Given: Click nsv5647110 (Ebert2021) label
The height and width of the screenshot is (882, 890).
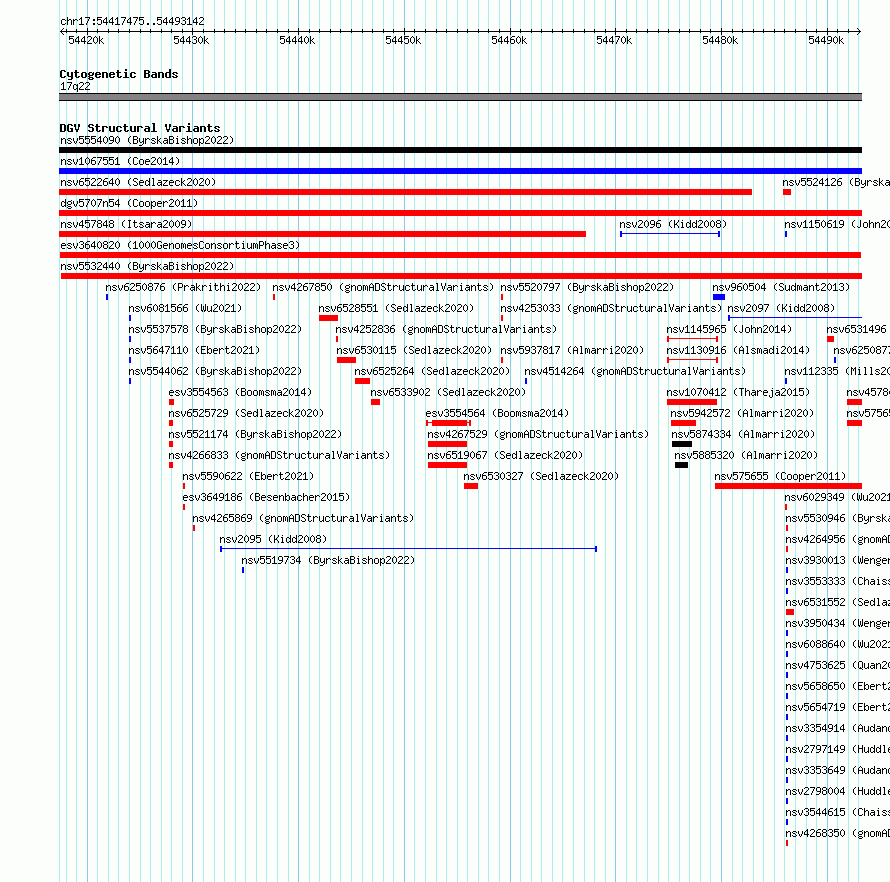Looking at the screenshot, I should click(x=194, y=350).
